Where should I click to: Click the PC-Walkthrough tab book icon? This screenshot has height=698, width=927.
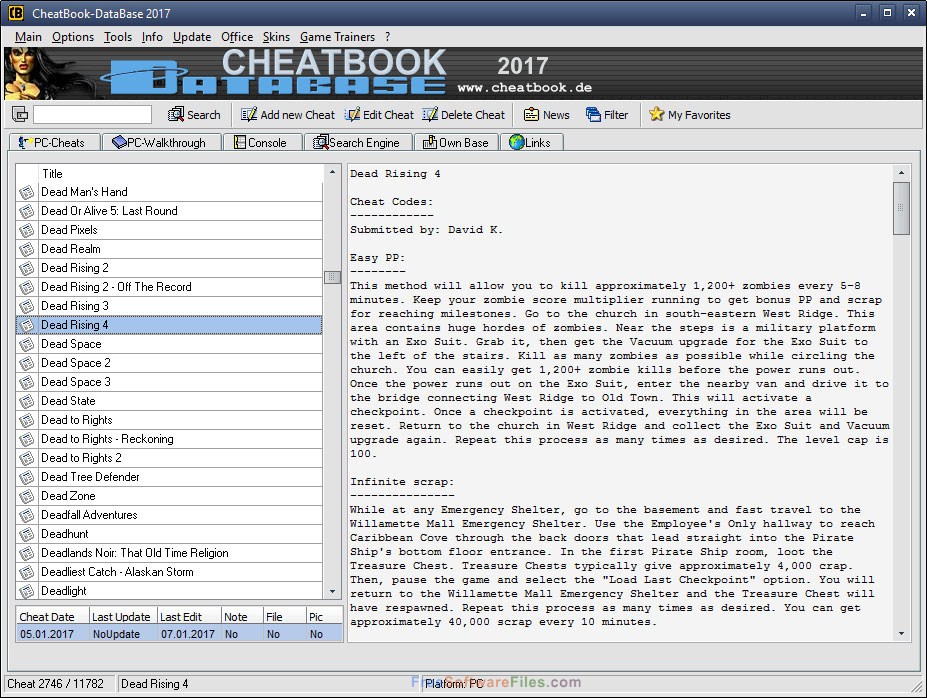[x=119, y=142]
